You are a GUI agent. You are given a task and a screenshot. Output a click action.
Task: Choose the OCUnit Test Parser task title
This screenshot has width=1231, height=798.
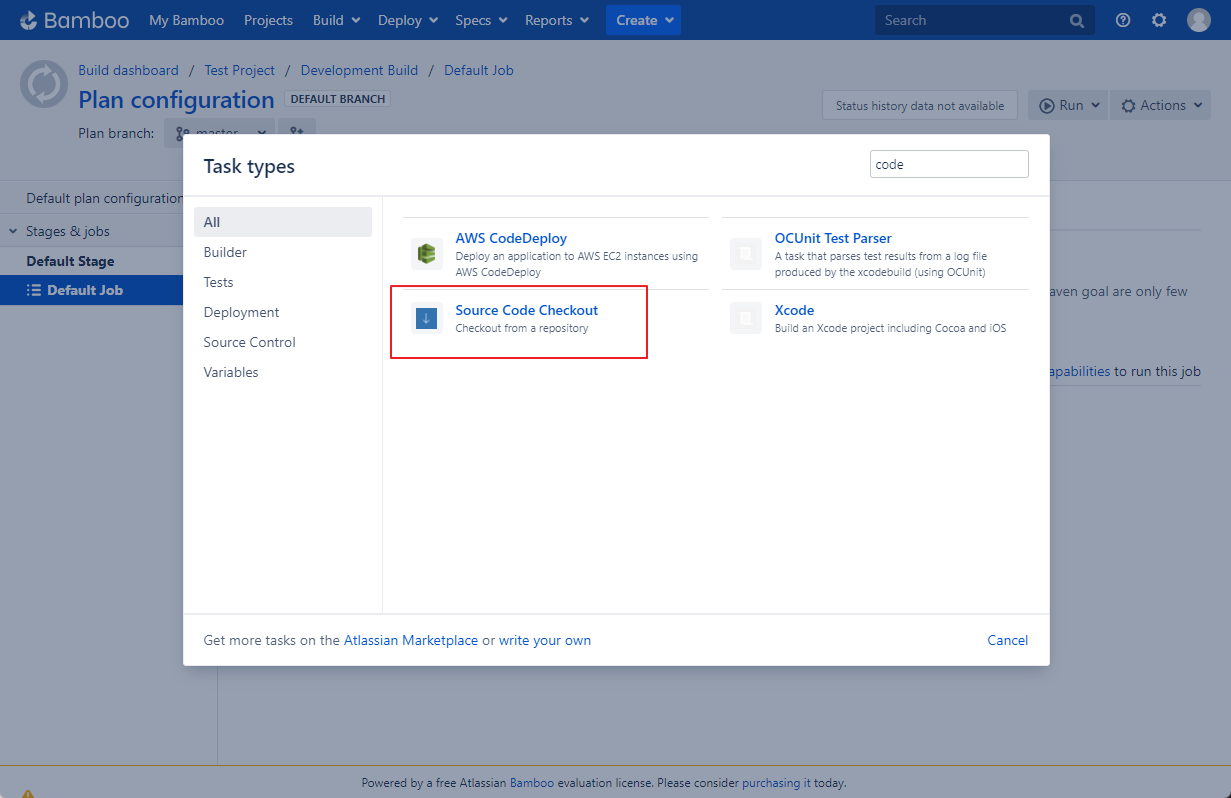(x=833, y=238)
